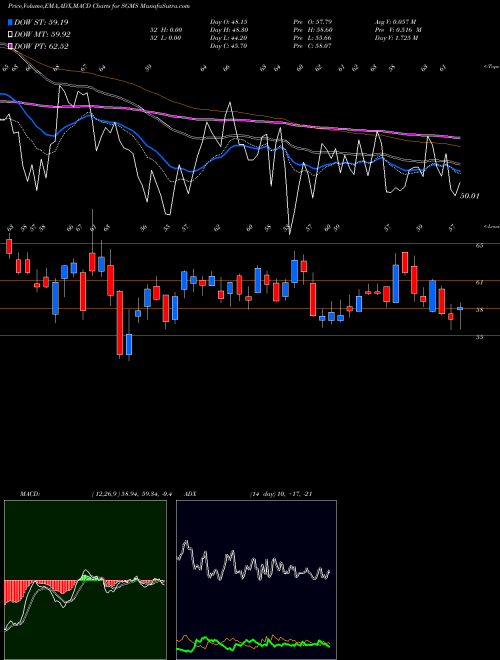Image resolution: width=500 pixels, height=660 pixels.
Task: Click the 'Avg V: 0.057 M' value
Action: (397, 22)
